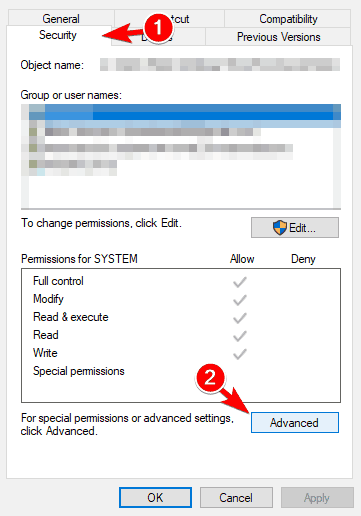Open the General tab
The image size is (361, 516).
(x=61, y=18)
